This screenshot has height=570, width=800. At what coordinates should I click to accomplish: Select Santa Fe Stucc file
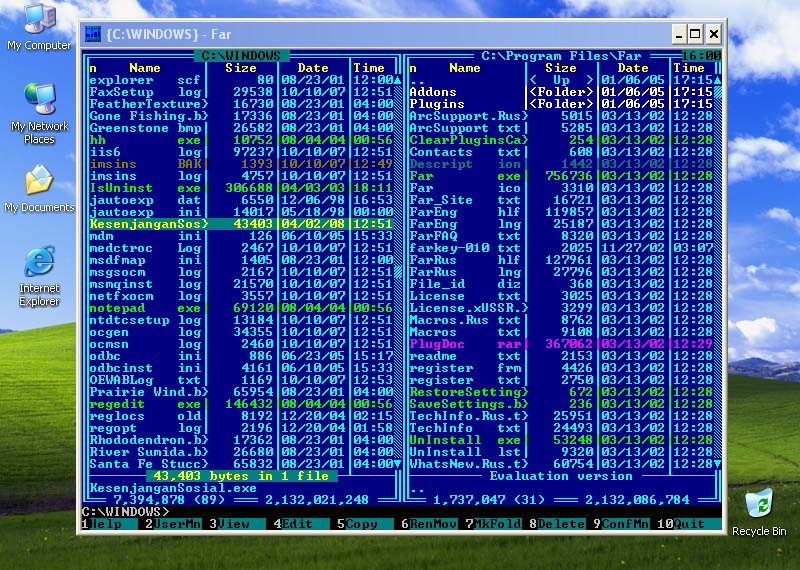tap(241, 464)
